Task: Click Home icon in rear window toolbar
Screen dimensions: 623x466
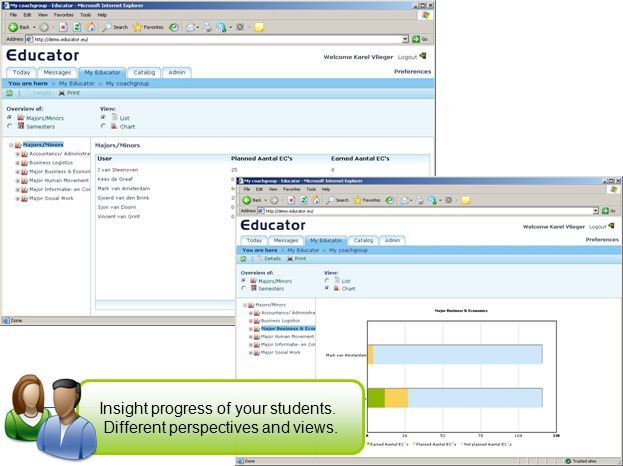Action: (x=91, y=27)
